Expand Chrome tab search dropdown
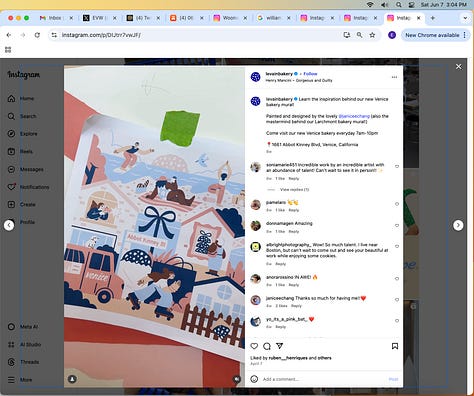 [x=465, y=18]
